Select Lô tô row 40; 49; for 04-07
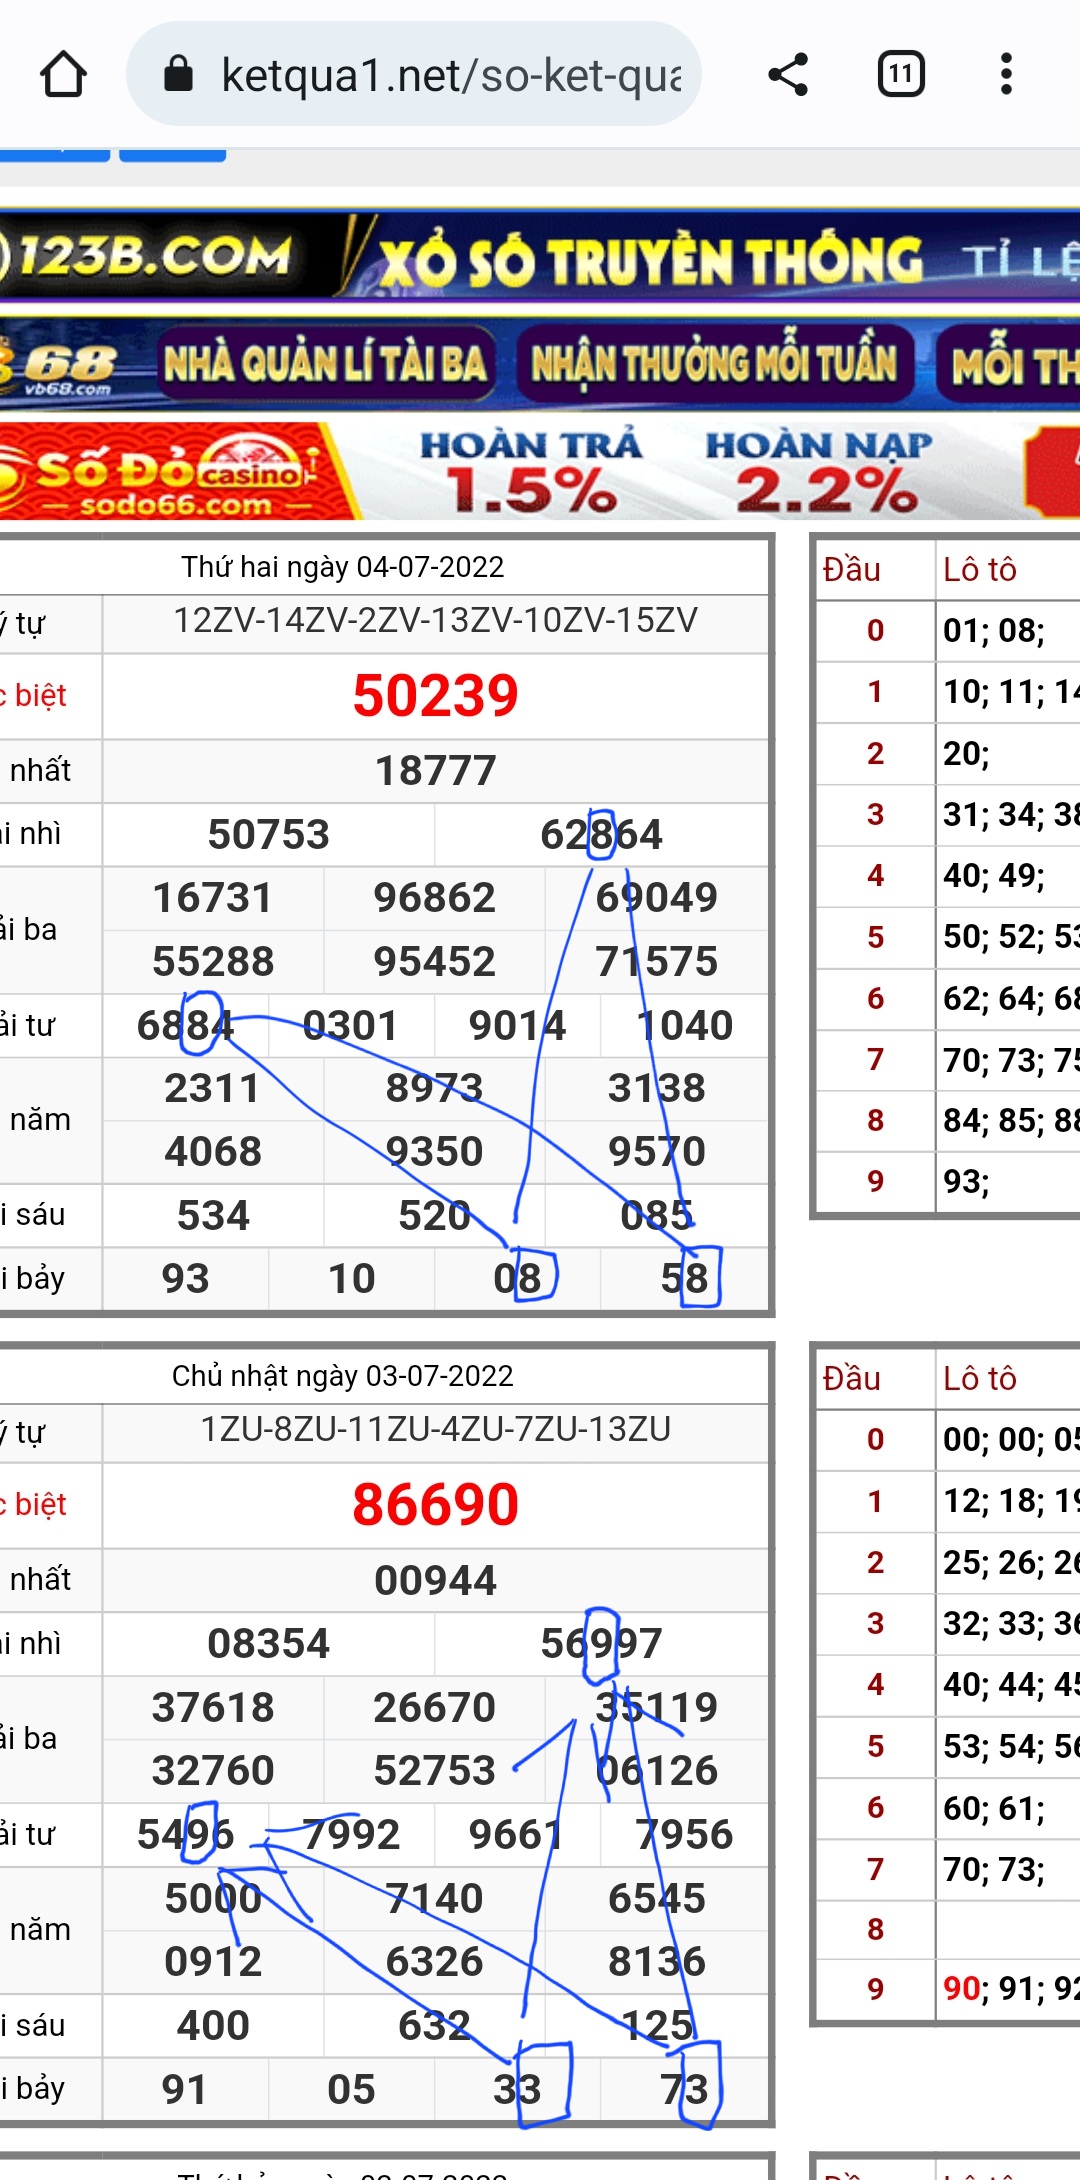The width and height of the screenshot is (1080, 2180). point(995,876)
